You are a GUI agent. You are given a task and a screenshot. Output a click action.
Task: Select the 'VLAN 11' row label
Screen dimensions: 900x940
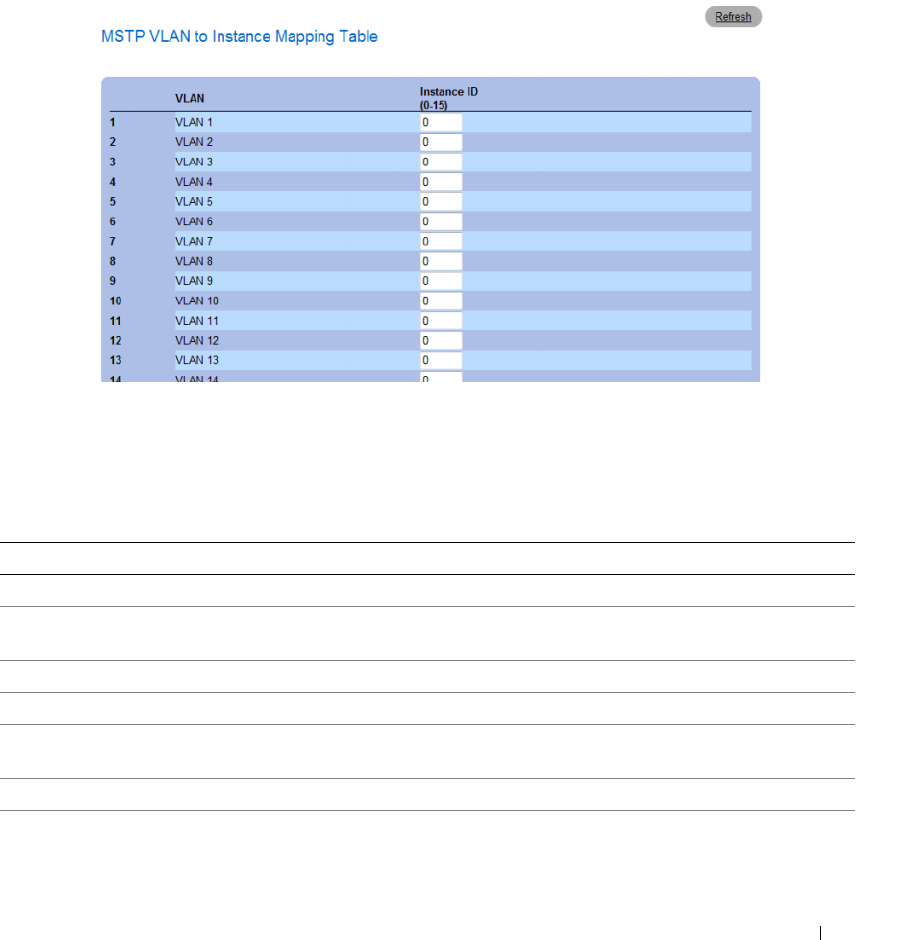click(197, 321)
